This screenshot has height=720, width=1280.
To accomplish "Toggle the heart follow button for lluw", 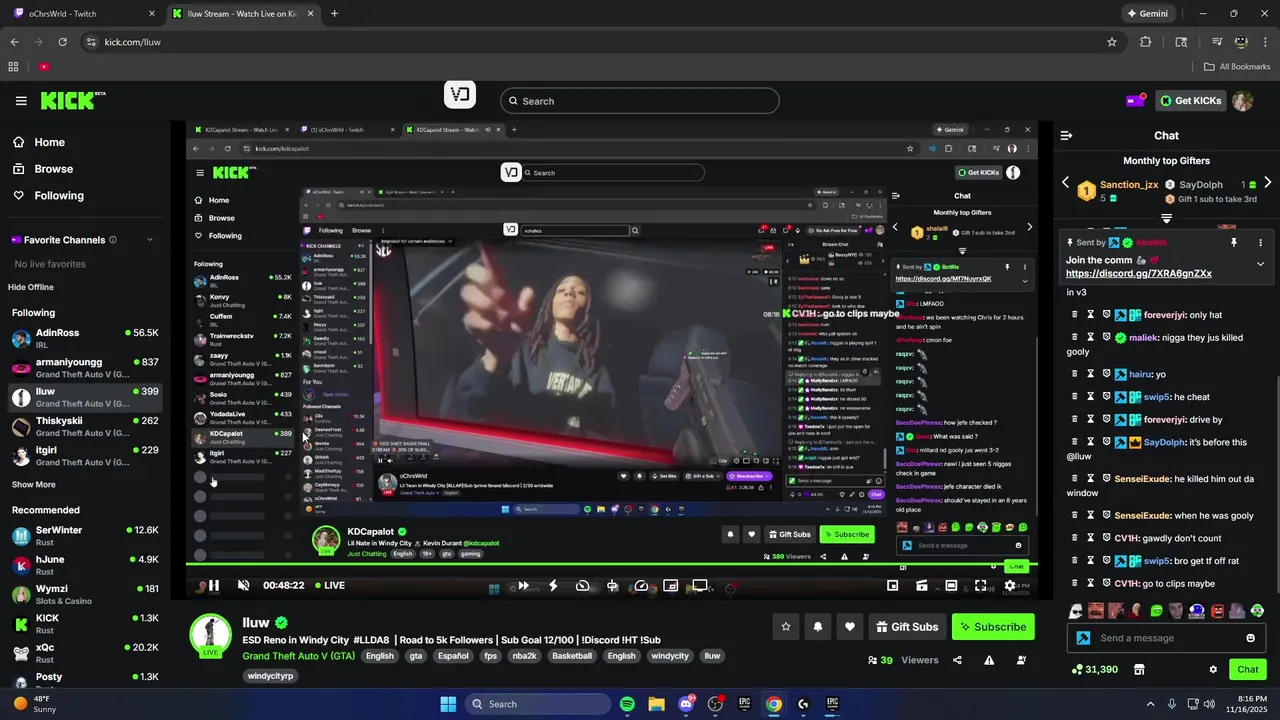I will (850, 627).
